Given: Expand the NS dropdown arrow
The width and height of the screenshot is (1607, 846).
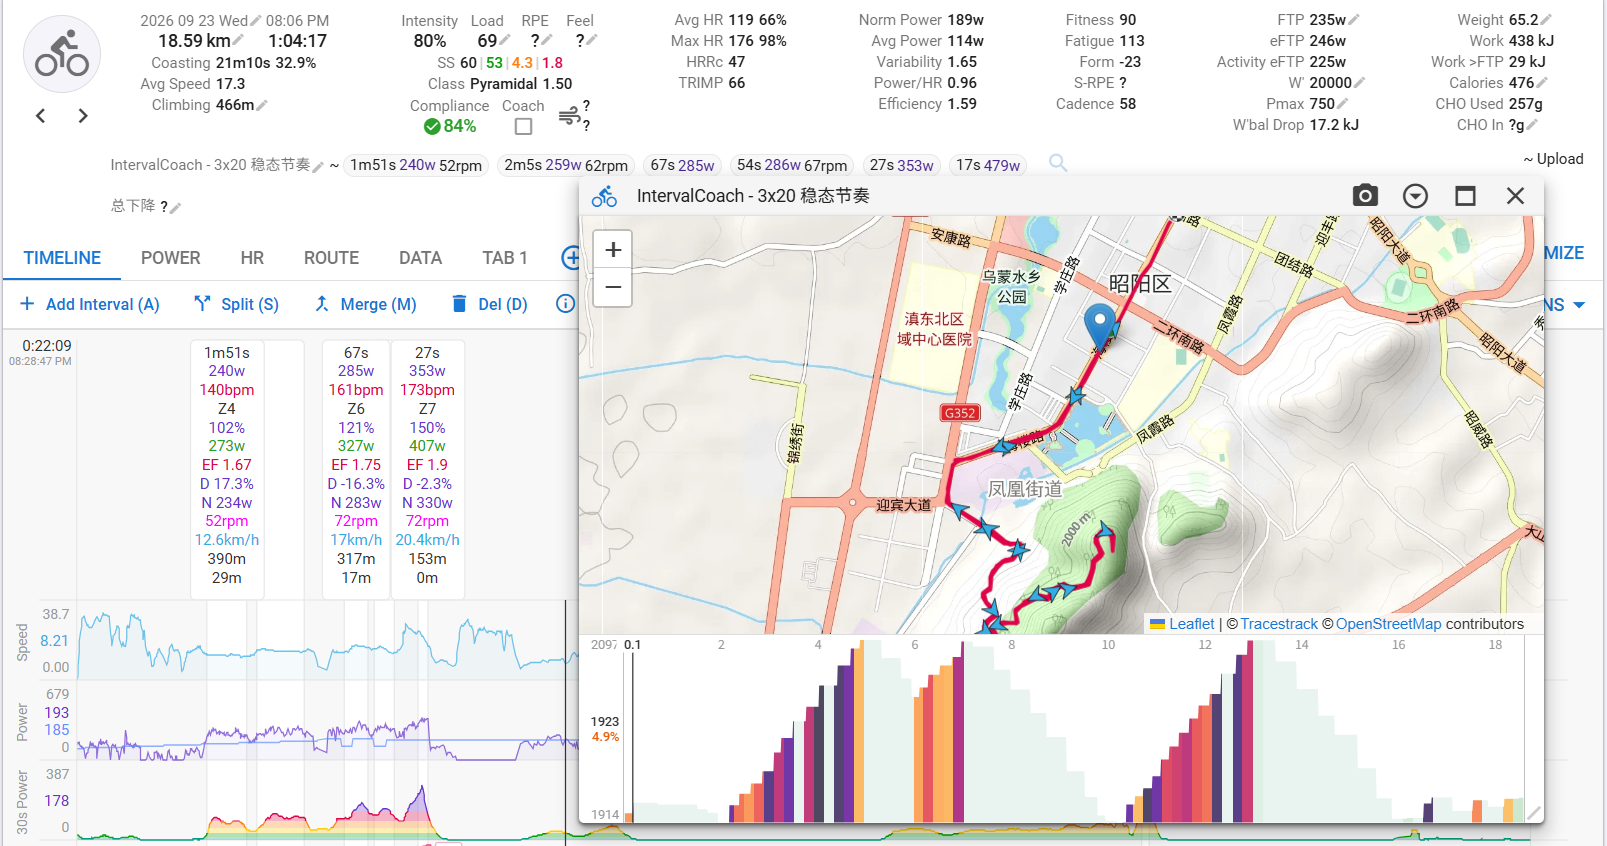Looking at the screenshot, I should pos(1579,305).
